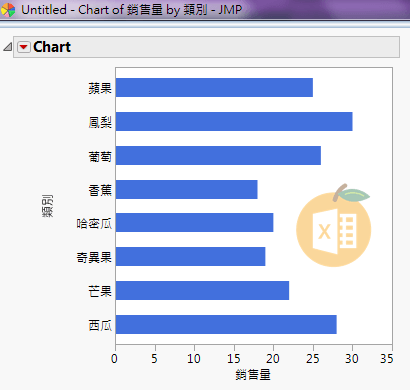Select the 哈密瓜 bar
410x390 pixels.
[195, 223]
